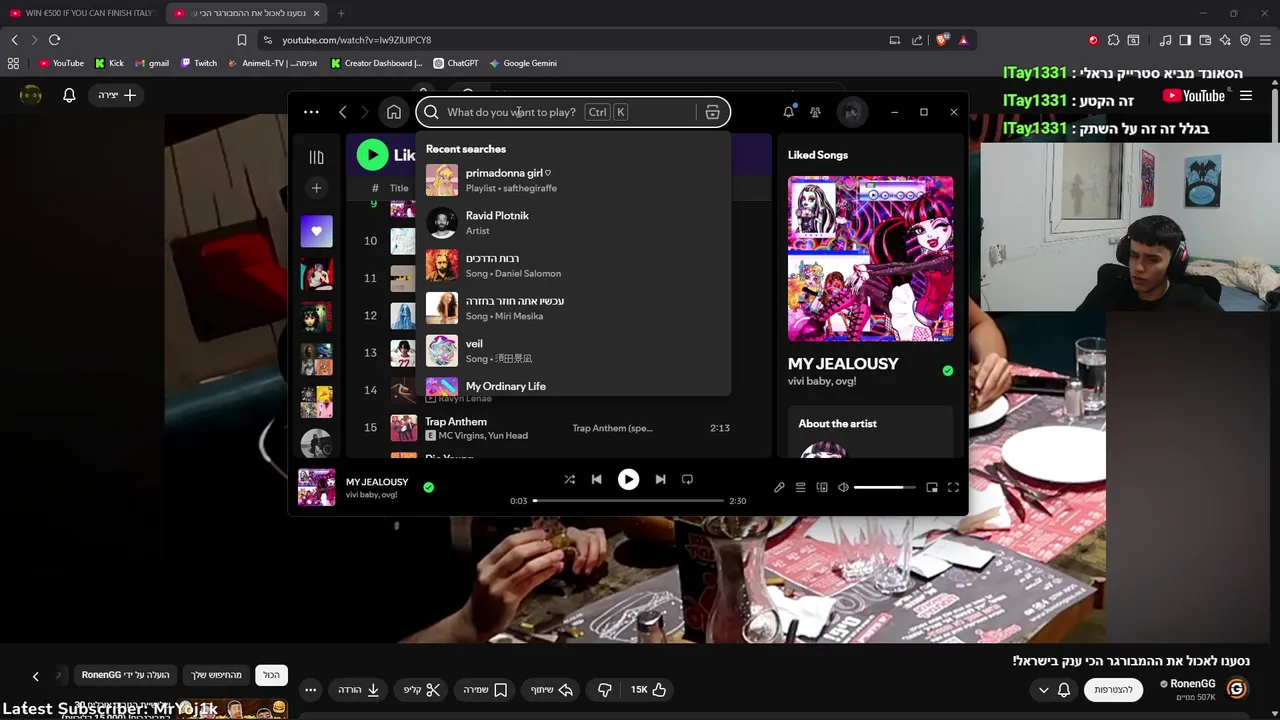Click the Spotify search input field
This screenshot has width=1280, height=720.
(572, 112)
